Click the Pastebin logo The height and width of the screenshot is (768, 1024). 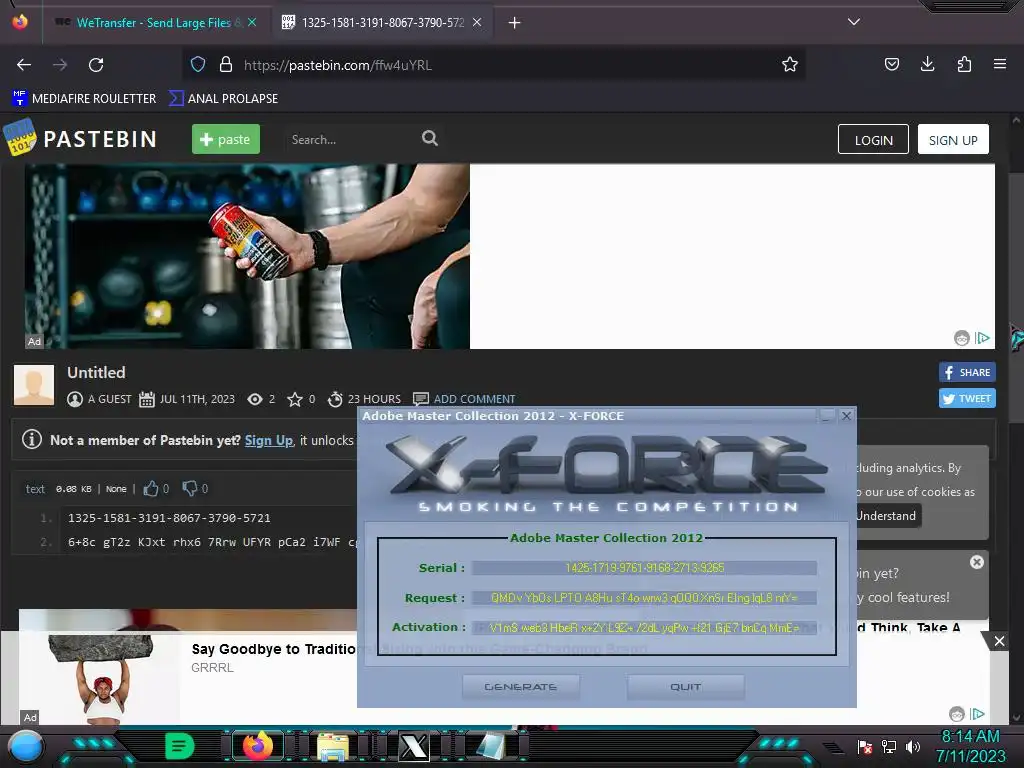(x=81, y=138)
